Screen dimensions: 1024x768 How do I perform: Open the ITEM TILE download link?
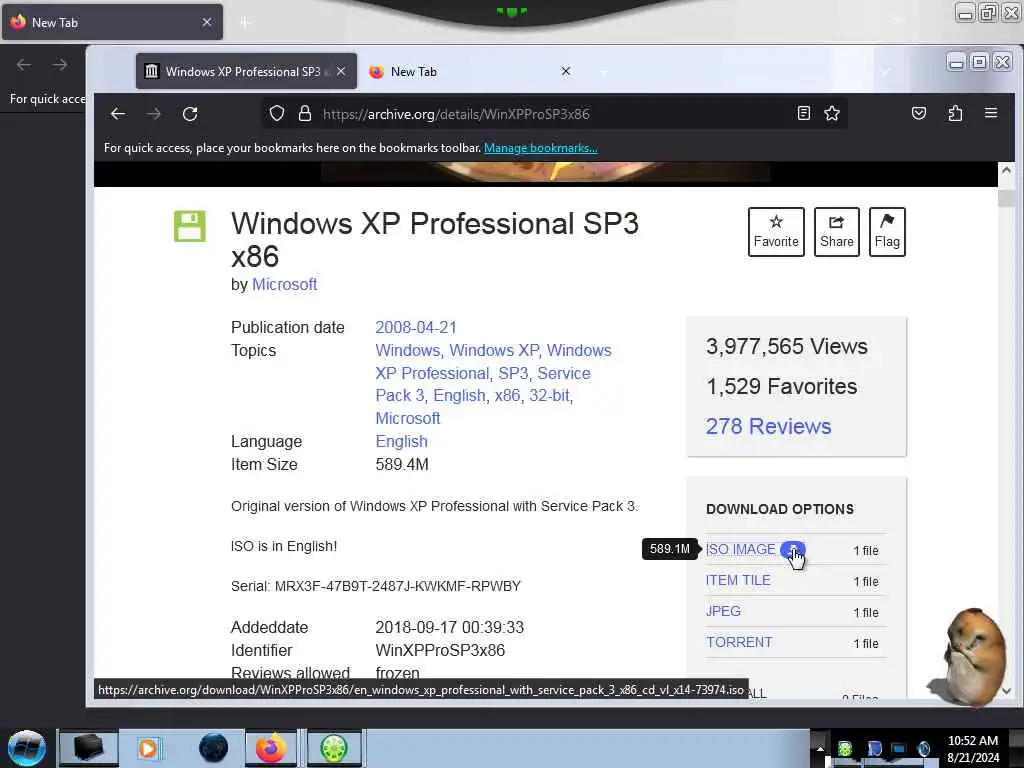click(738, 580)
